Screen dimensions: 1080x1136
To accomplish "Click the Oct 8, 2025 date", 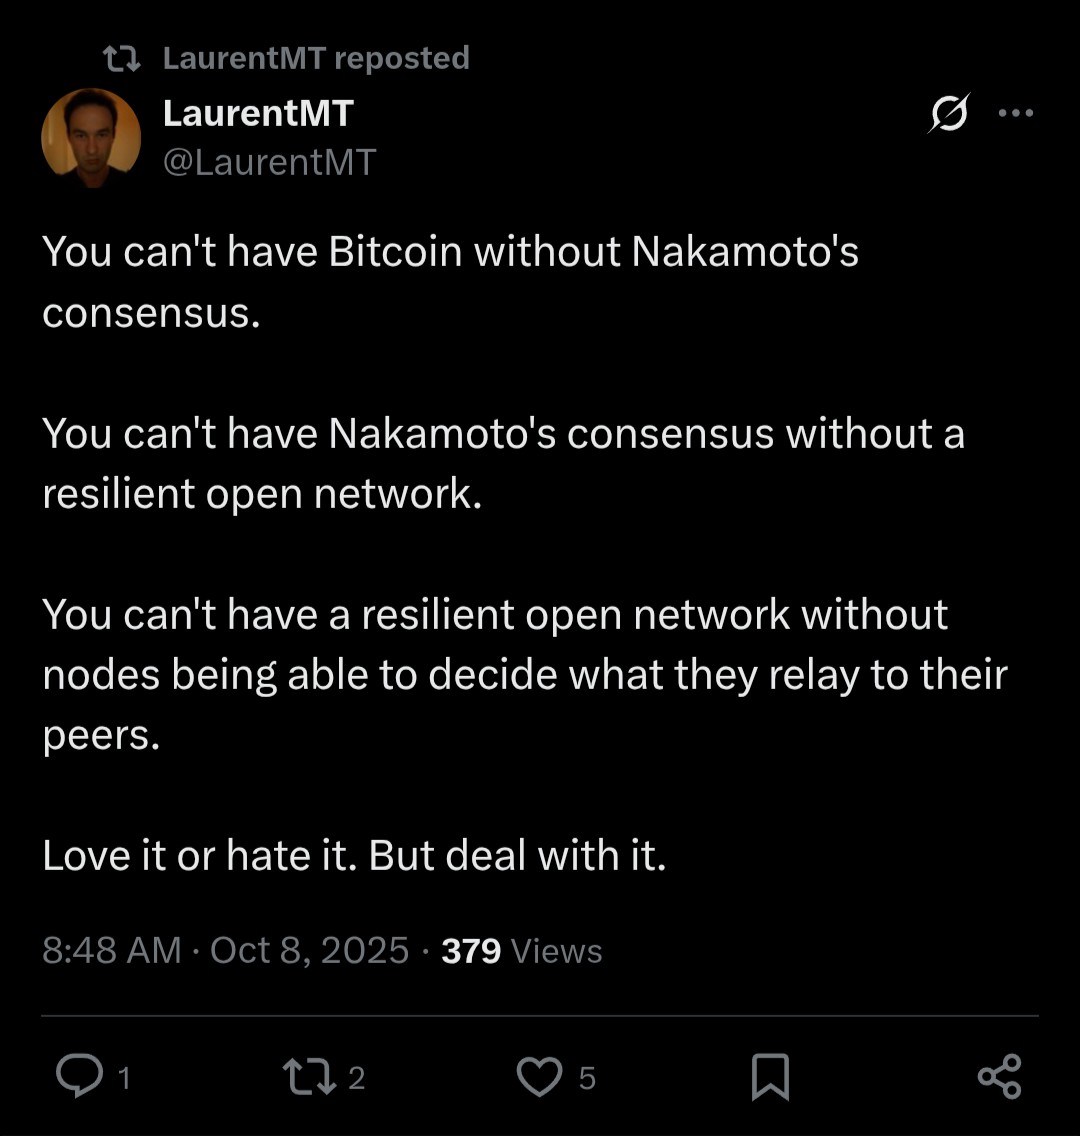I will (x=310, y=950).
